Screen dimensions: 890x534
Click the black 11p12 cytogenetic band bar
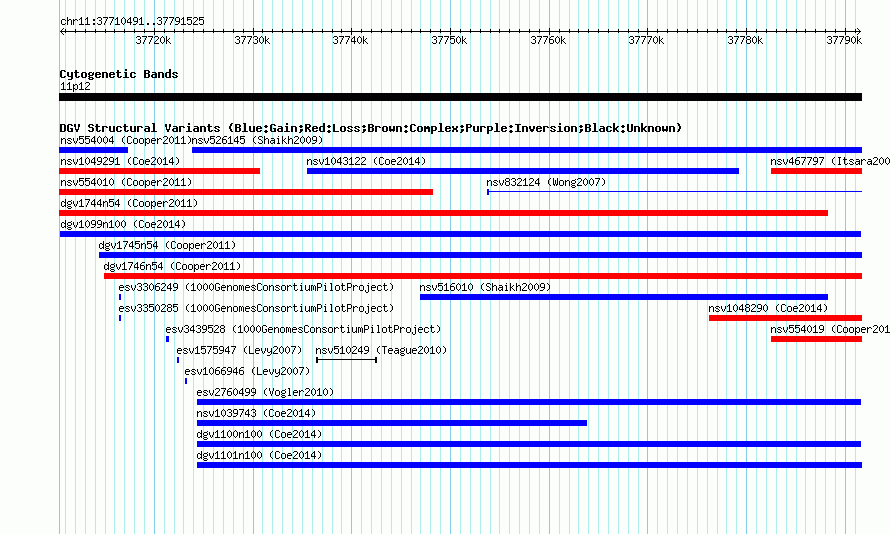click(460, 97)
